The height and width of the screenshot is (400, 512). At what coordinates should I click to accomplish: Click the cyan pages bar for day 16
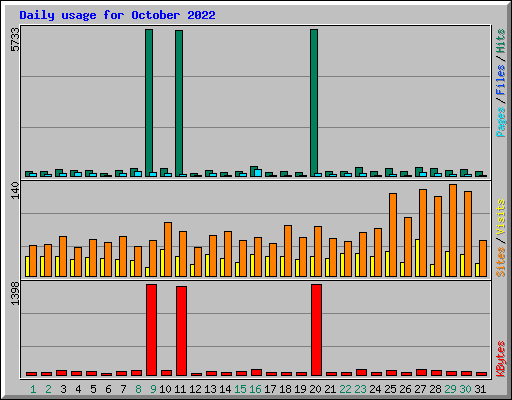pos(258,173)
